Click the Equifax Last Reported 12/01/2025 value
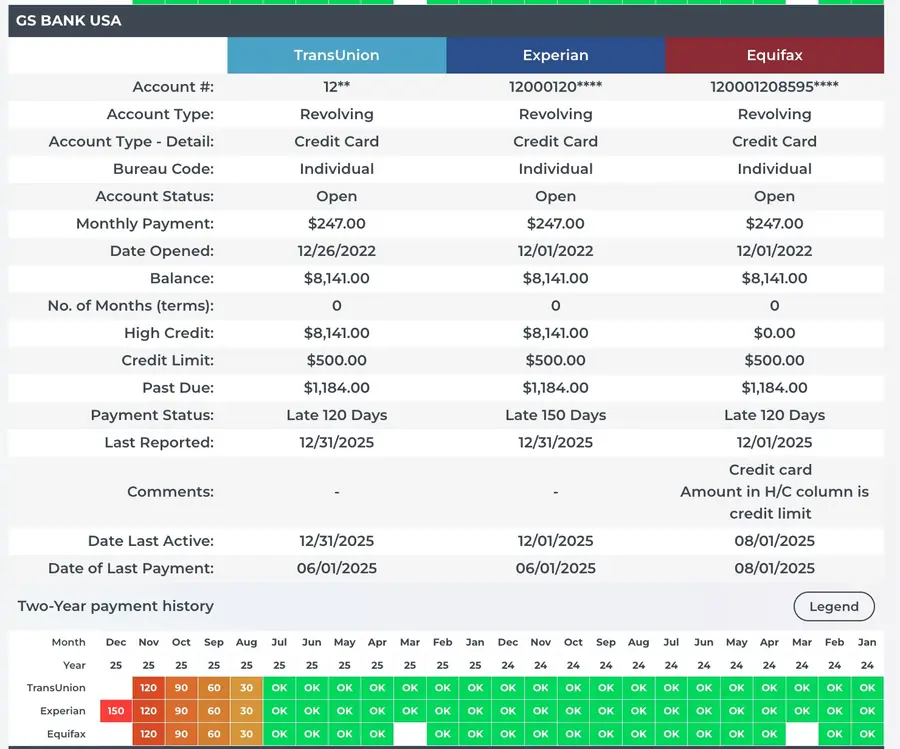Viewport: 900px width, 749px height. (x=774, y=443)
